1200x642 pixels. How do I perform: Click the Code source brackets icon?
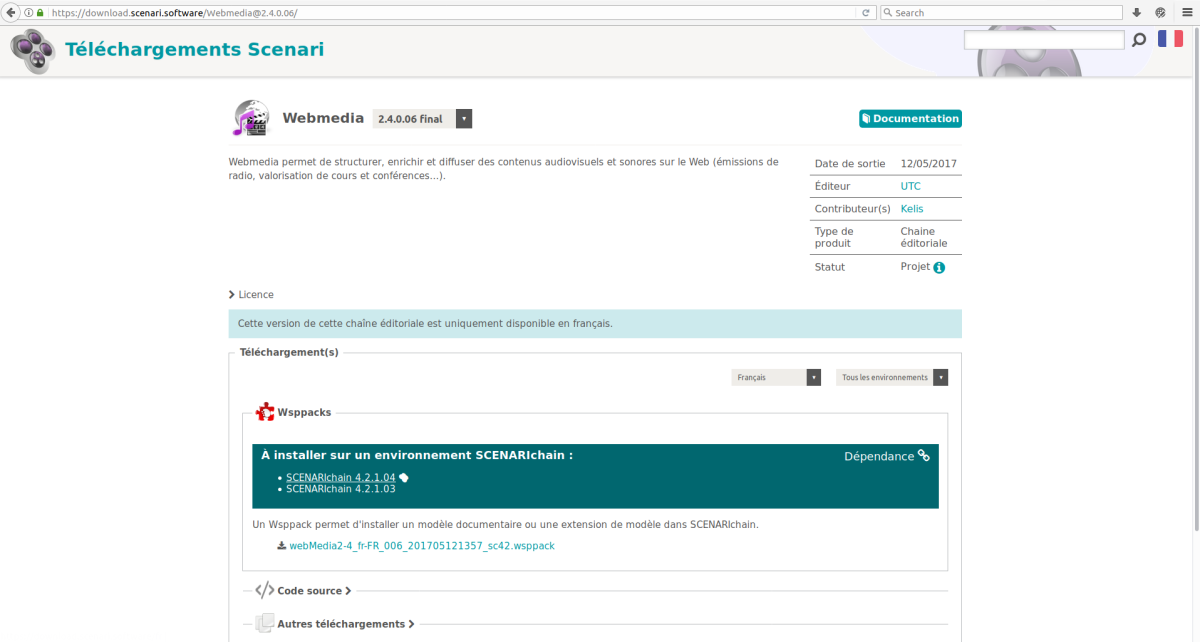pos(265,591)
